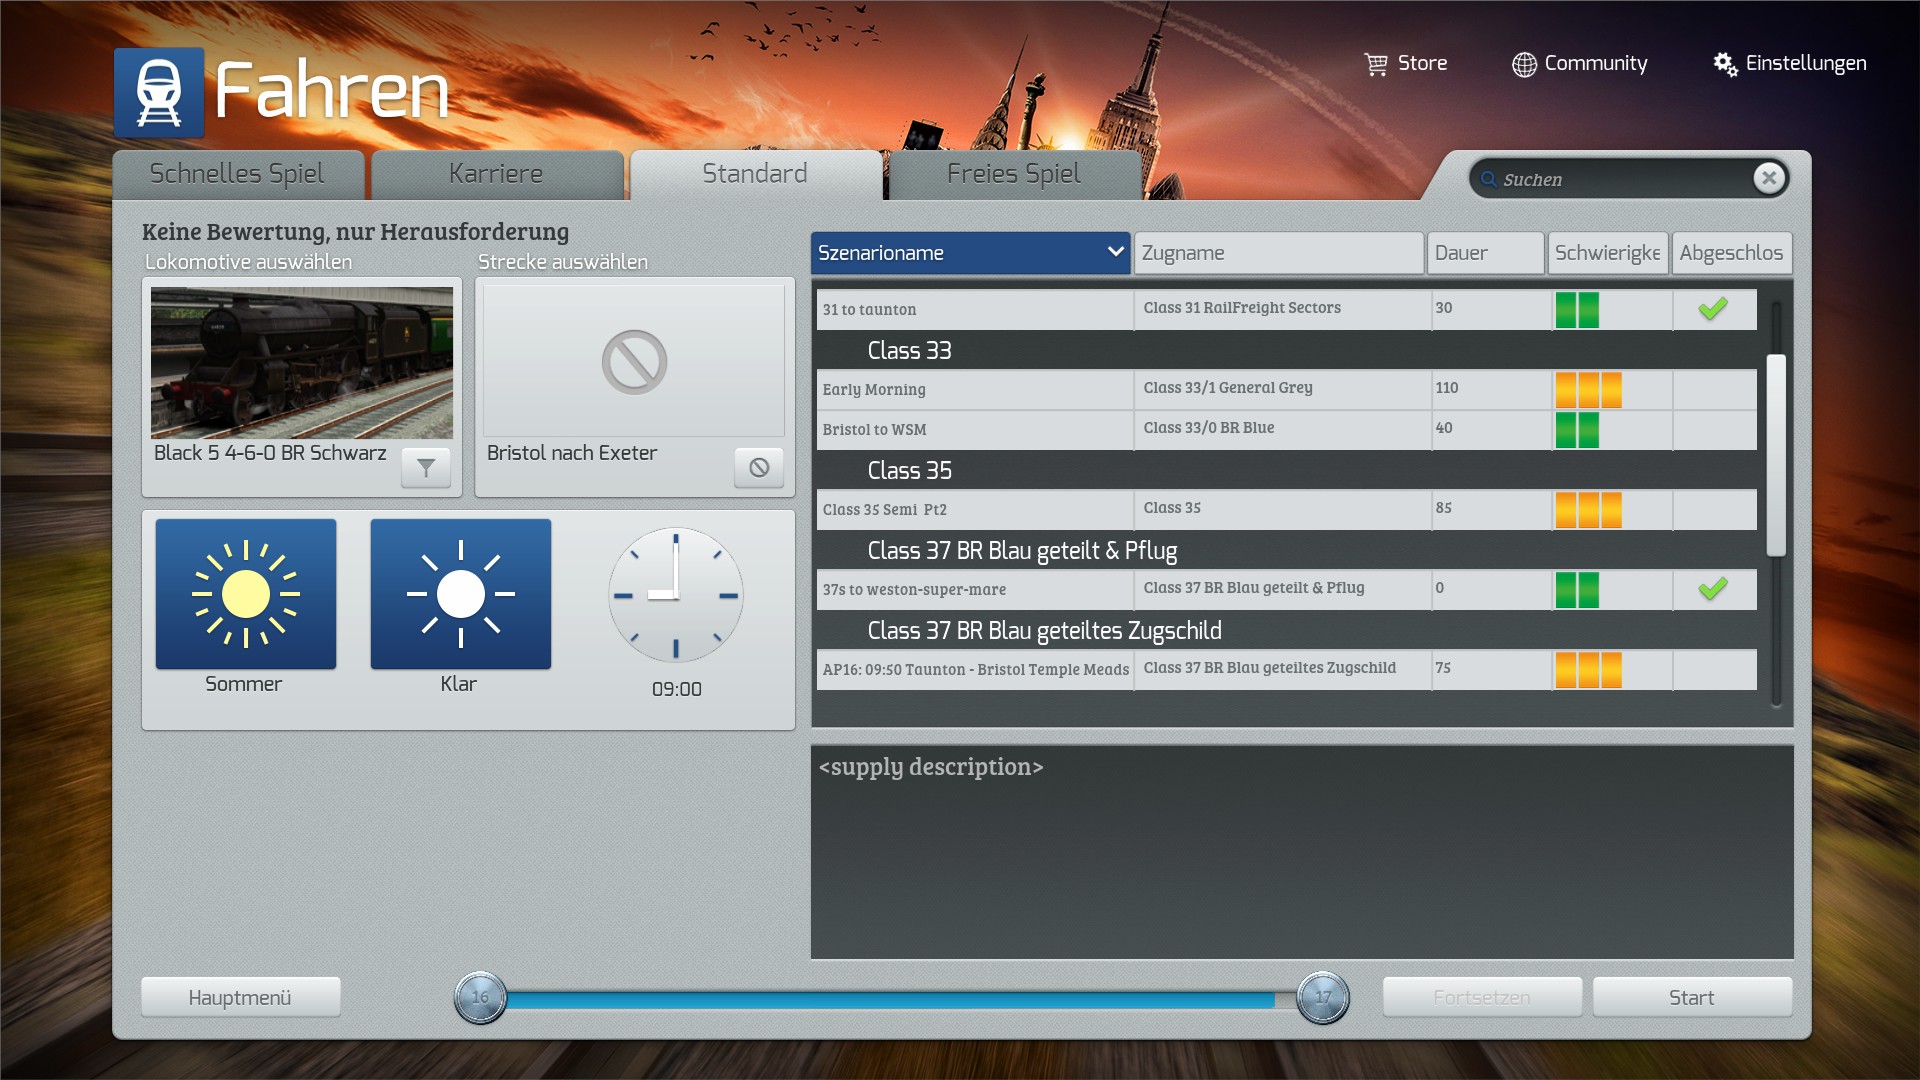
Task: Clear the route selection with the prohibition icon
Action: (759, 467)
